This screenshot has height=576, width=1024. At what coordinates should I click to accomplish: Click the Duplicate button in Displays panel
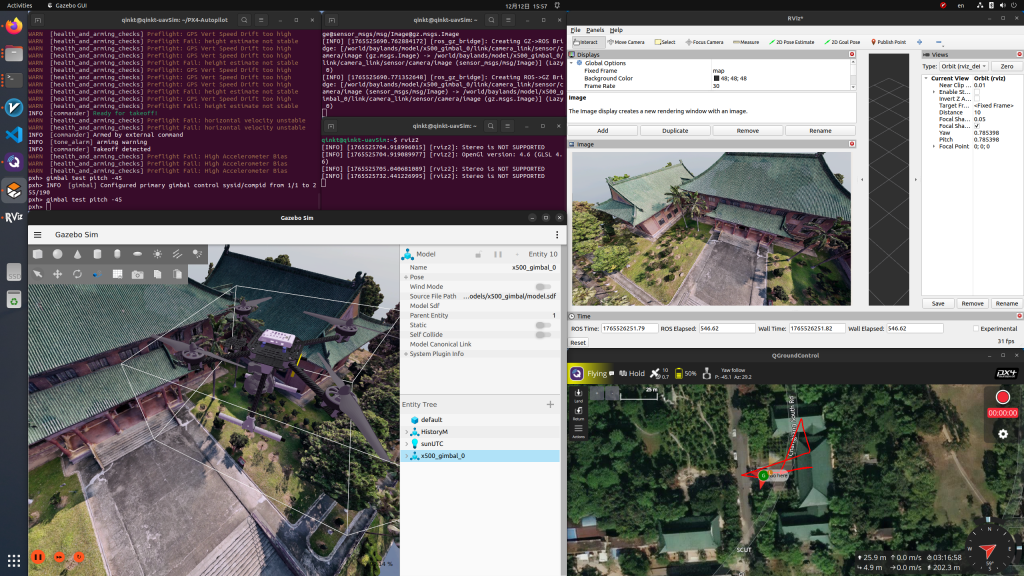coord(675,130)
